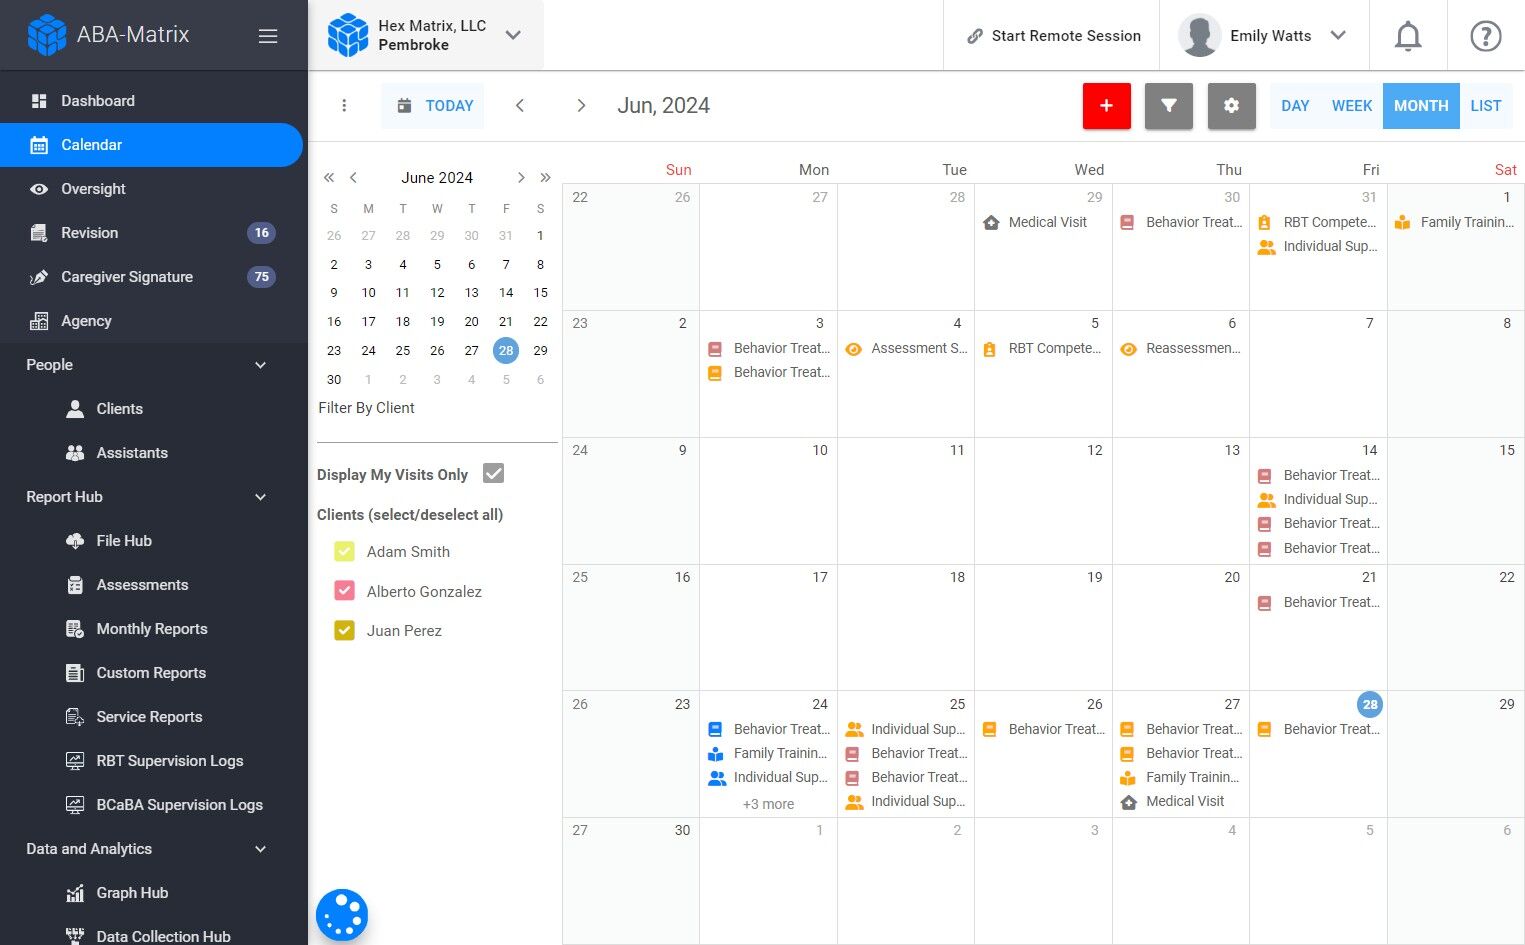Open Assessment event on June 4
Image resolution: width=1525 pixels, height=945 pixels.
pyautogui.click(x=907, y=349)
